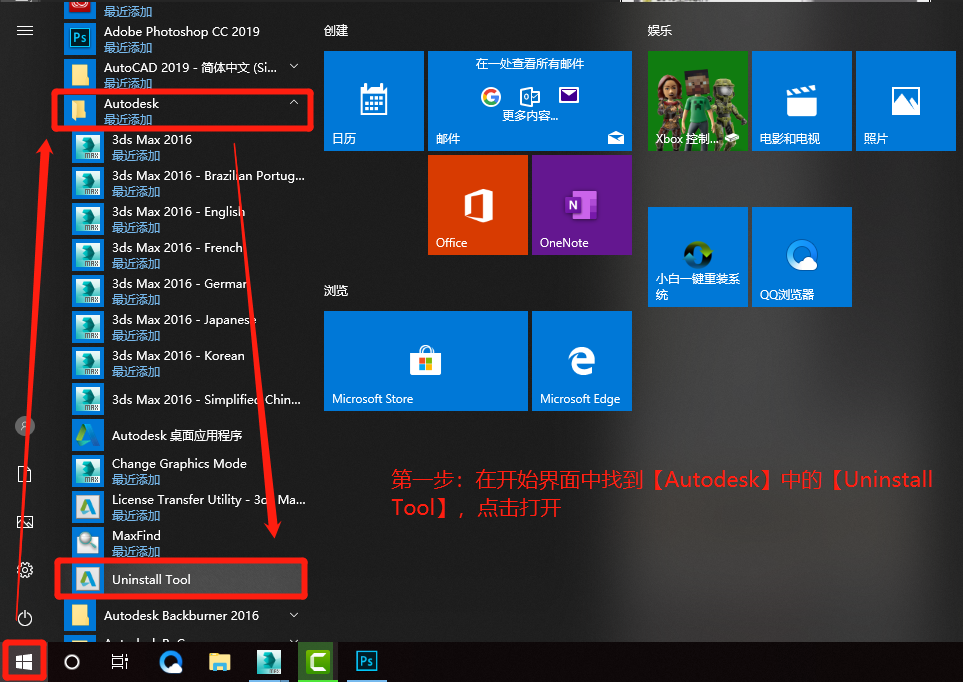Open Cortana search circle on the taskbar

[x=72, y=662]
